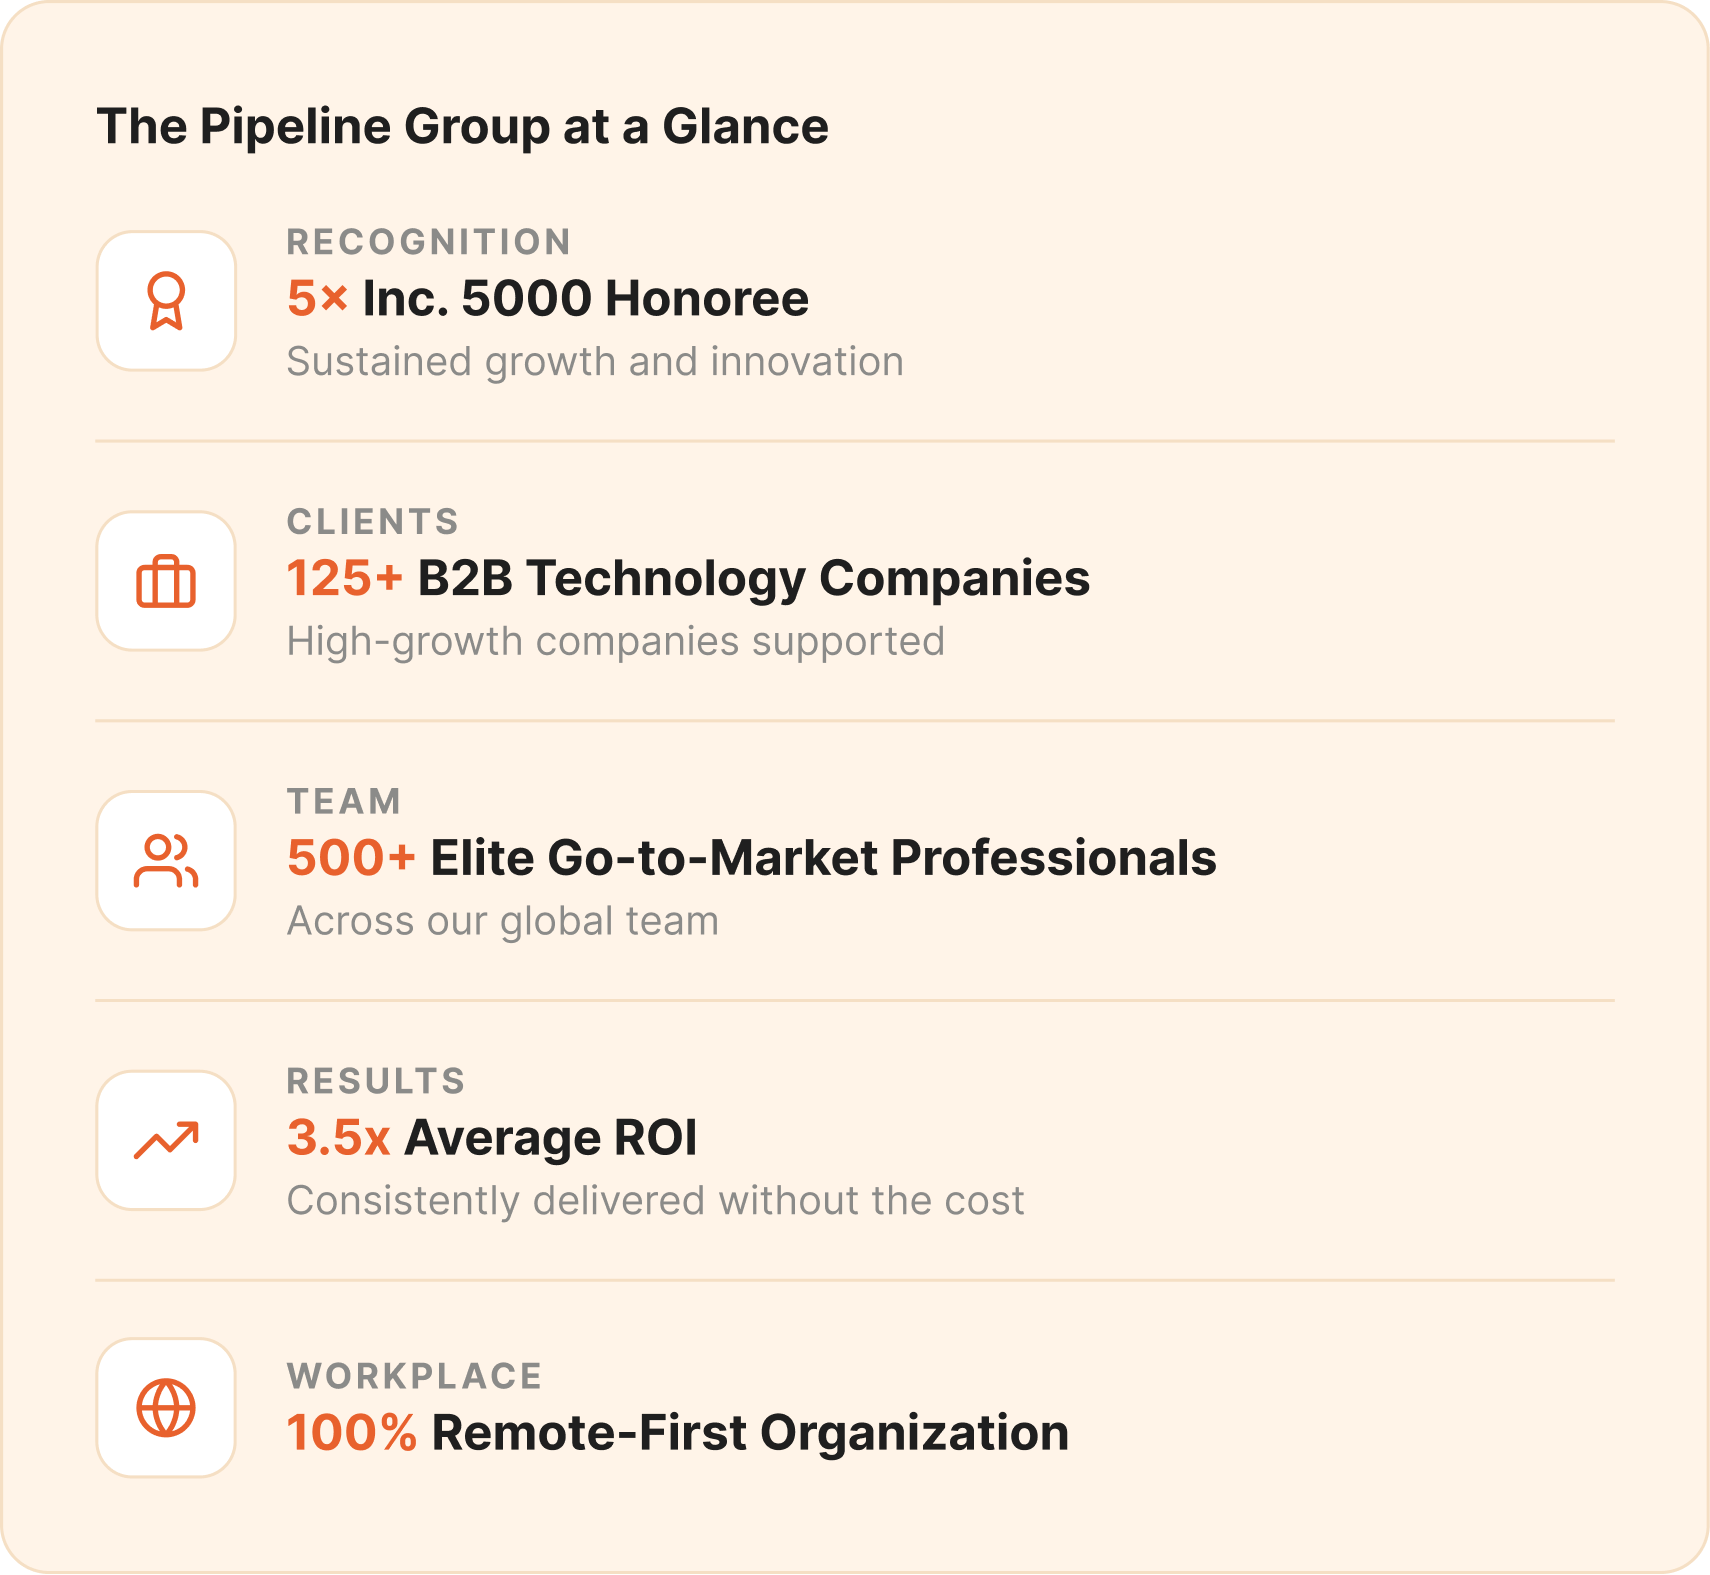Click Sustained growth and innovation subtitle
This screenshot has width=1710, height=1575.
(595, 362)
